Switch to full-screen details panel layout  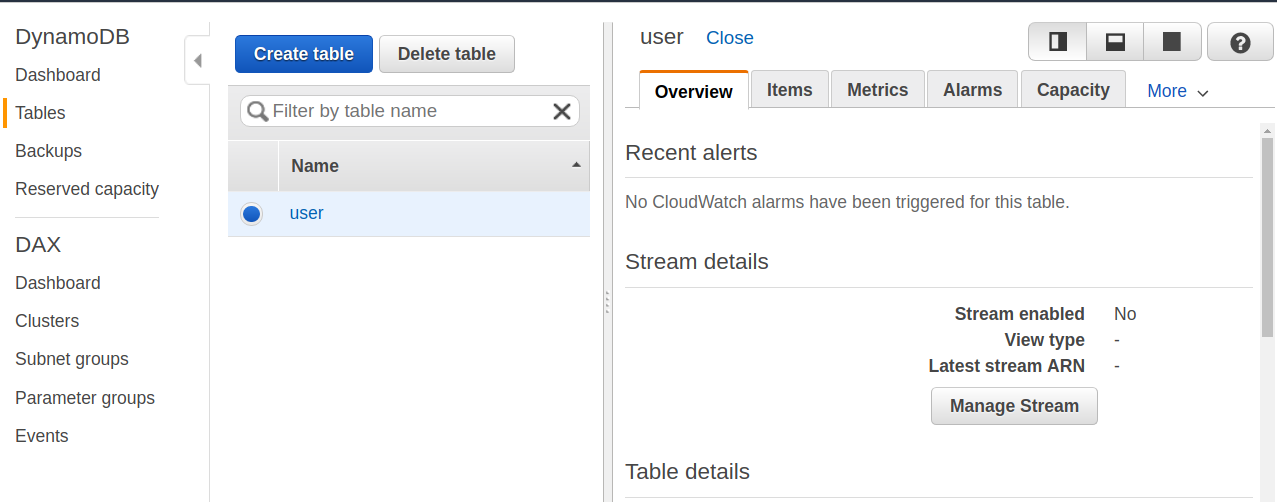1172,42
